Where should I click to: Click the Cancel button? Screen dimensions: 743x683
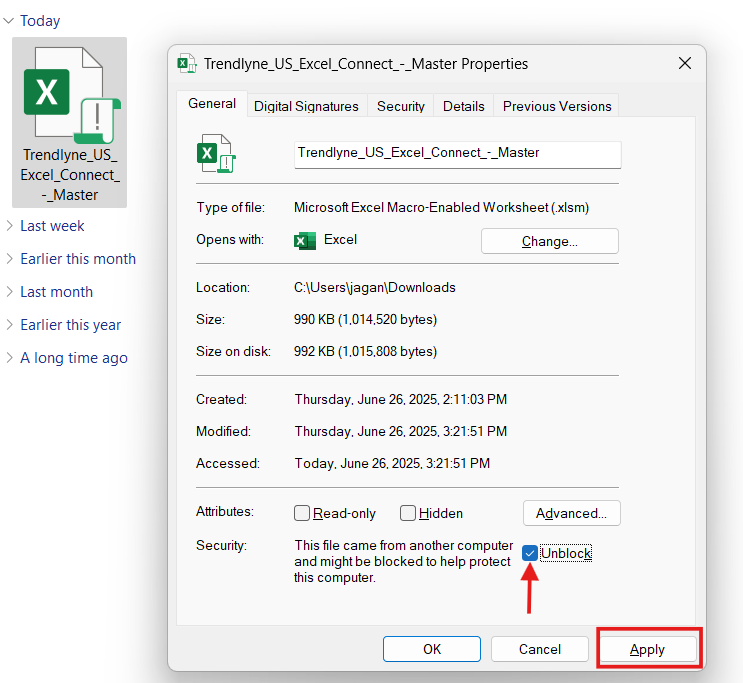tap(540, 649)
